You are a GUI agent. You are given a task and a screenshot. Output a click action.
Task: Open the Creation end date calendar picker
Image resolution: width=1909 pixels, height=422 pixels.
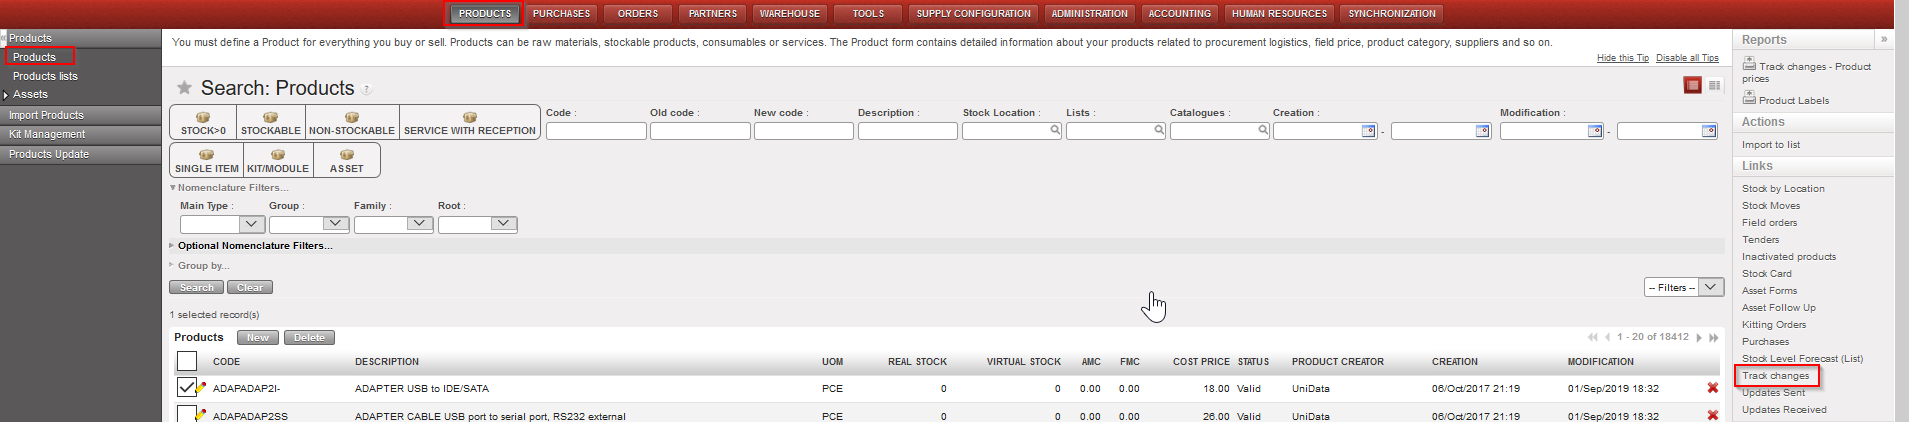coord(1483,131)
